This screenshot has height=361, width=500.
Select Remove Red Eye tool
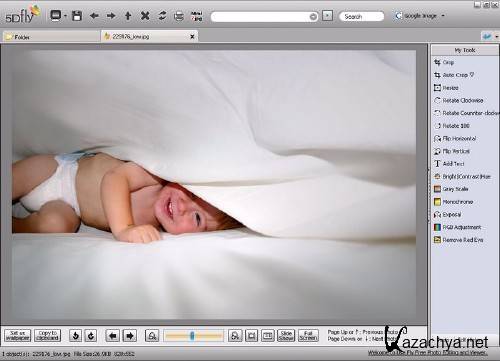tap(458, 240)
